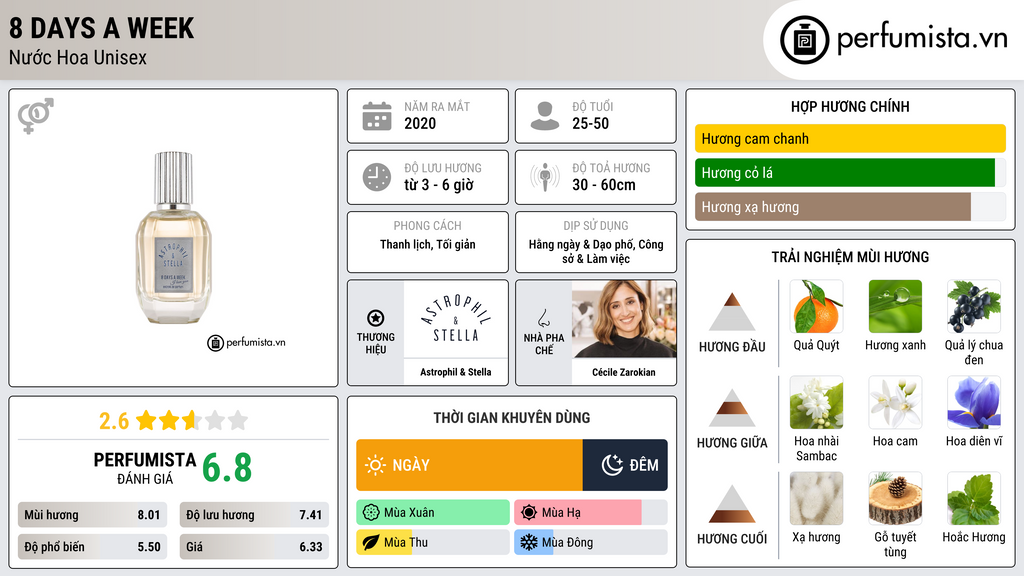Open the Quả lý chua đen note image
Image resolution: width=1024 pixels, height=576 pixels.
[x=974, y=306]
